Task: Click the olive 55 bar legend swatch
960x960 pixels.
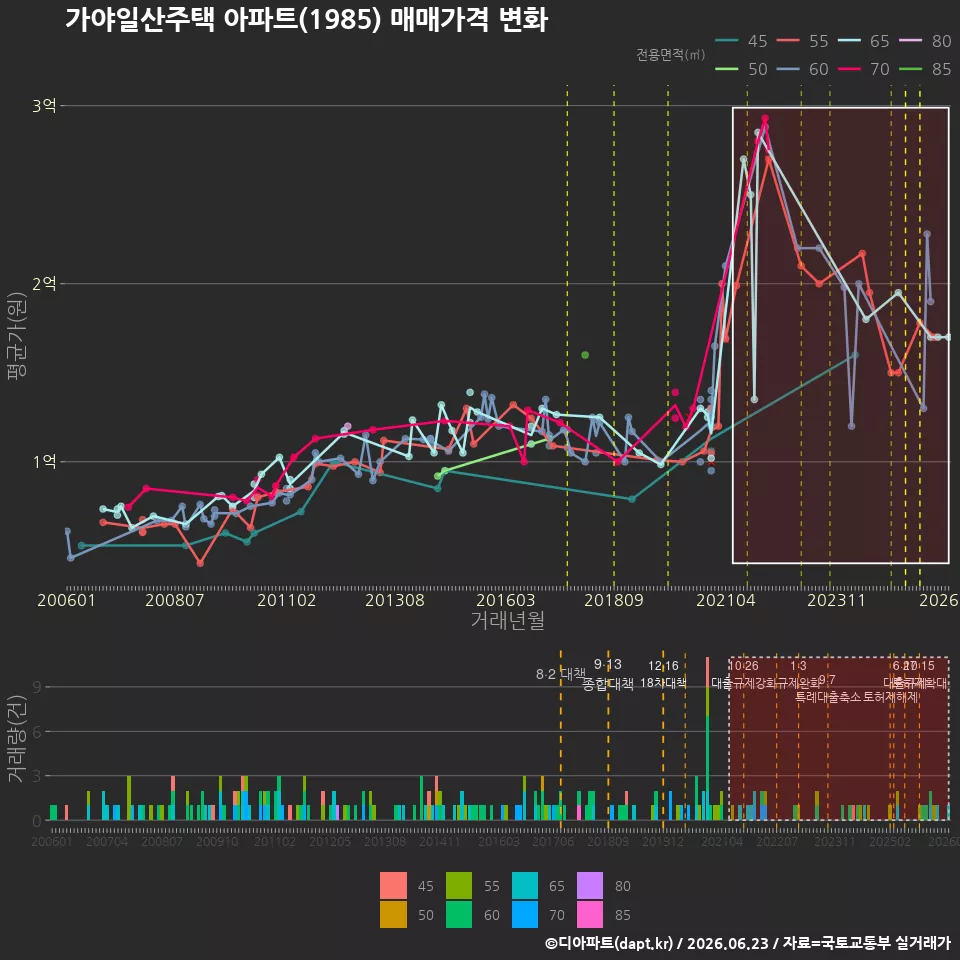Action: coord(459,885)
